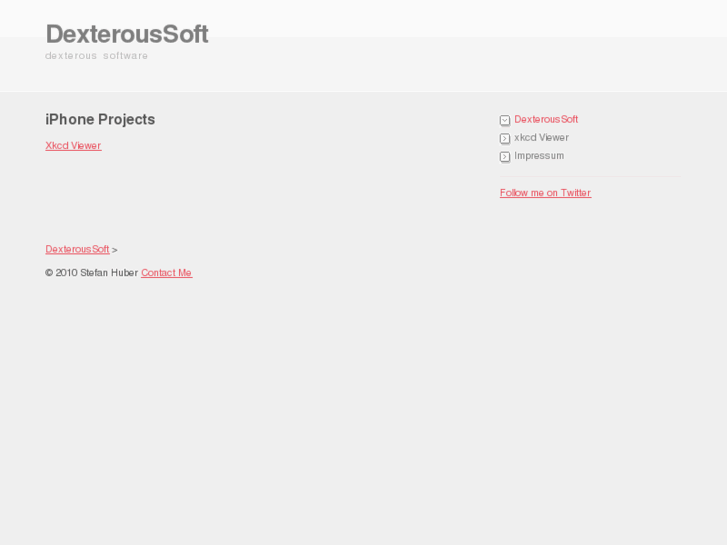Viewport: 727px width, 545px height.
Task: Click the Contact Me footer link
Action: coord(166,273)
